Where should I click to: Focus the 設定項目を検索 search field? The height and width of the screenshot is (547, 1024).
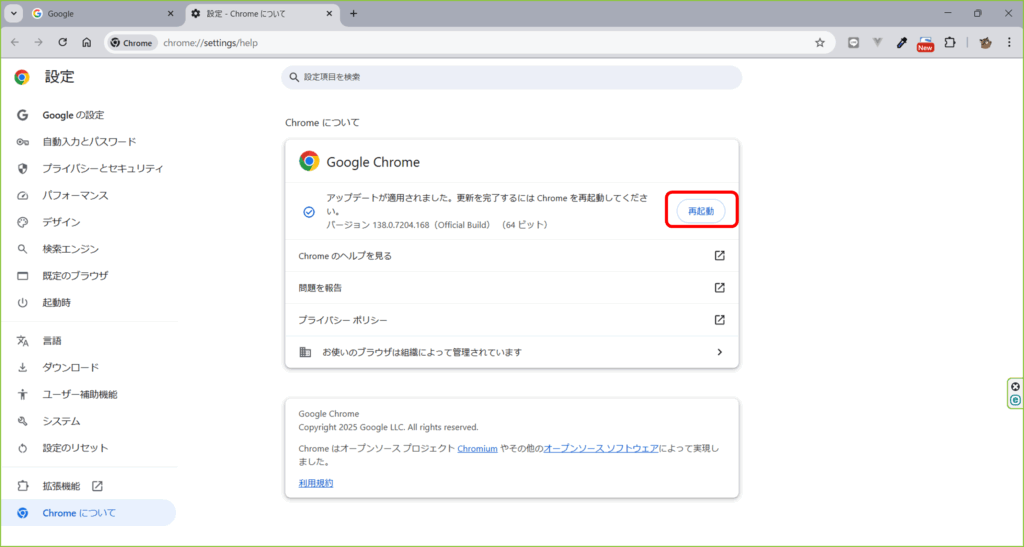point(511,77)
